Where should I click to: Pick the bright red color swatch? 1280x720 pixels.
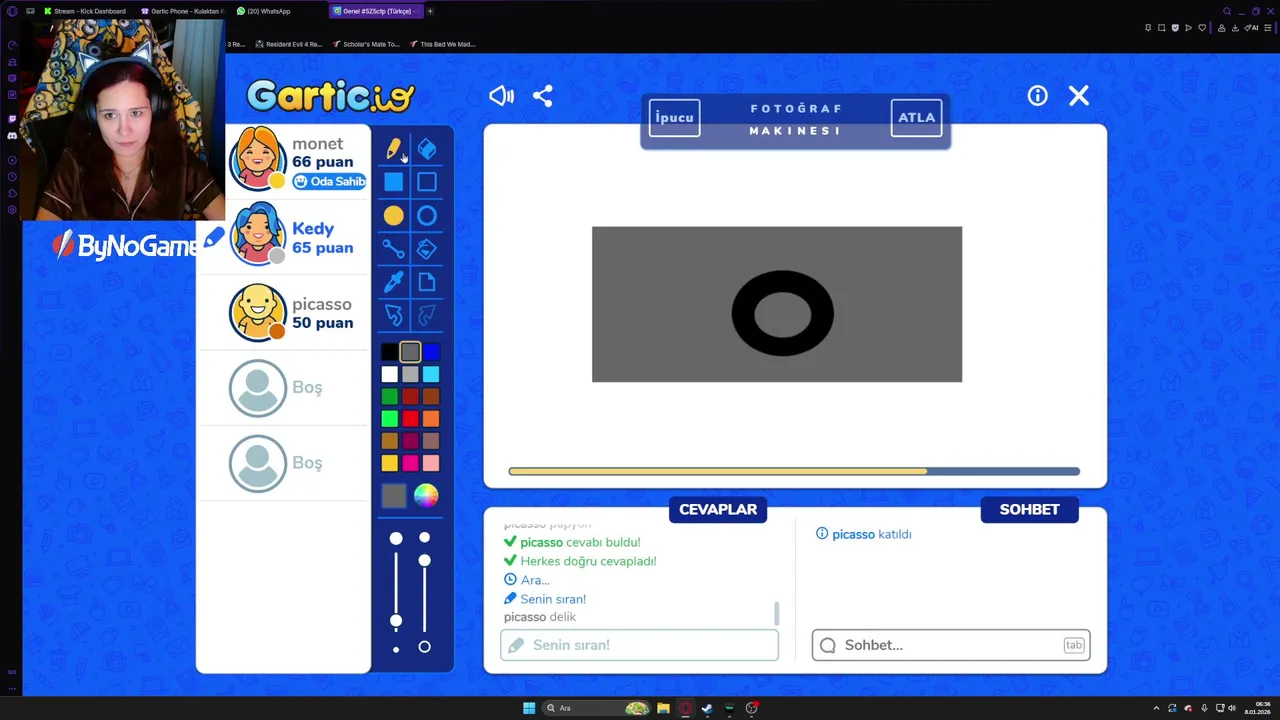(x=410, y=419)
